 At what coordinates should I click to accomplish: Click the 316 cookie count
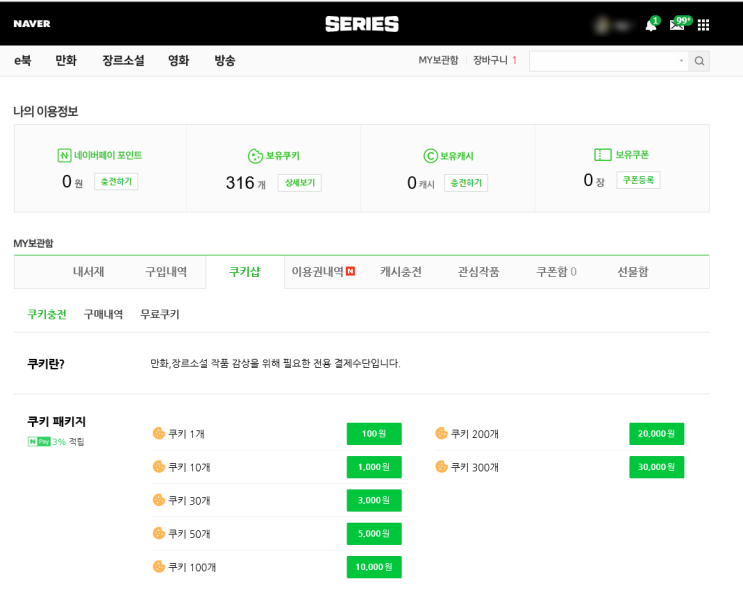[240, 183]
